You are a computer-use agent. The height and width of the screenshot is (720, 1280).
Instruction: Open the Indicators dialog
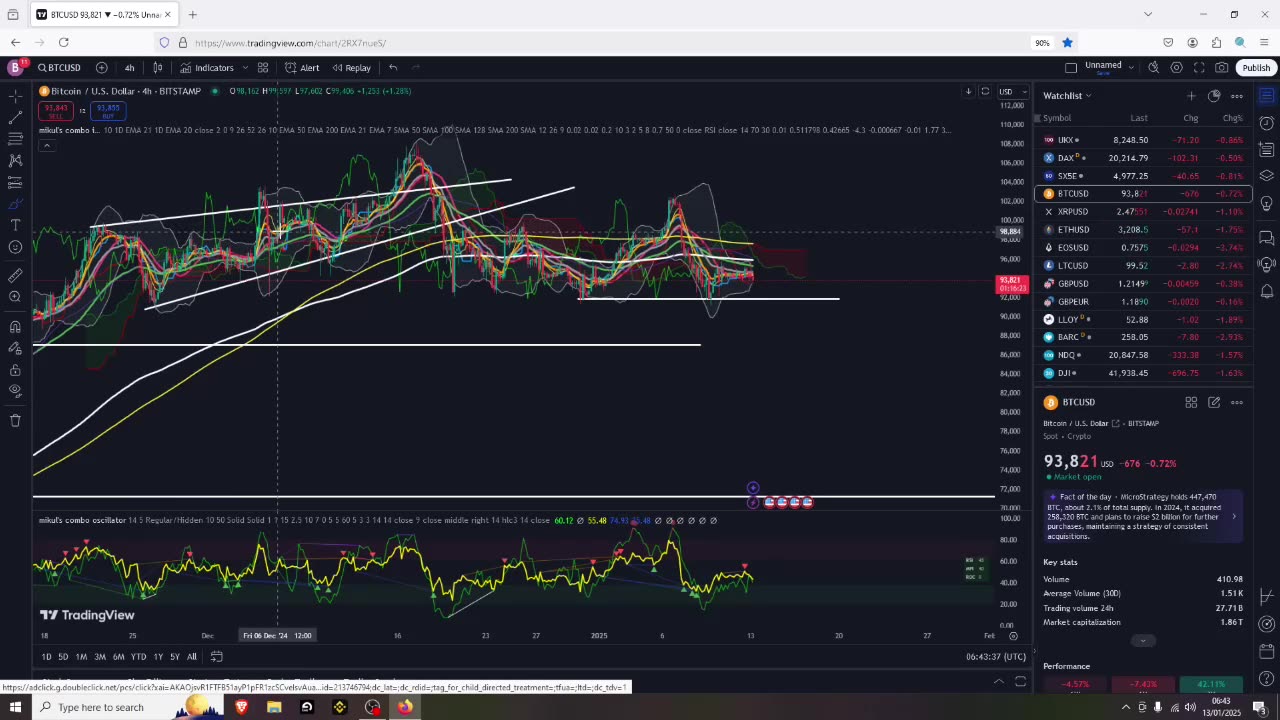click(x=207, y=68)
